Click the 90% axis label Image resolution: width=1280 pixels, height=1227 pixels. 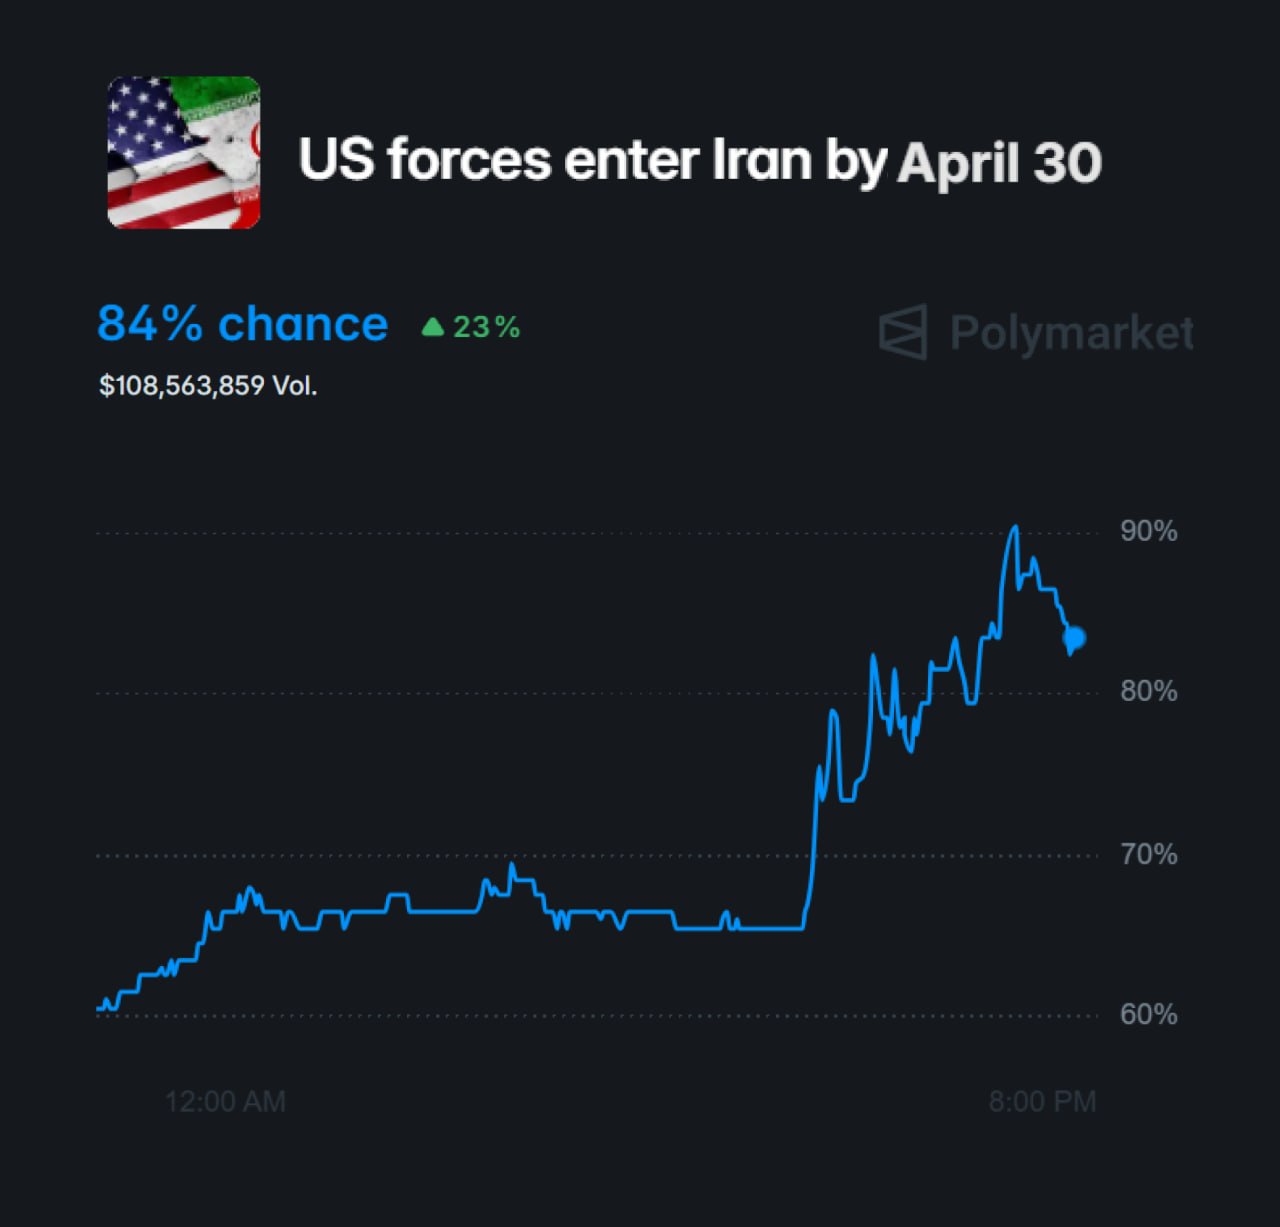click(1148, 531)
